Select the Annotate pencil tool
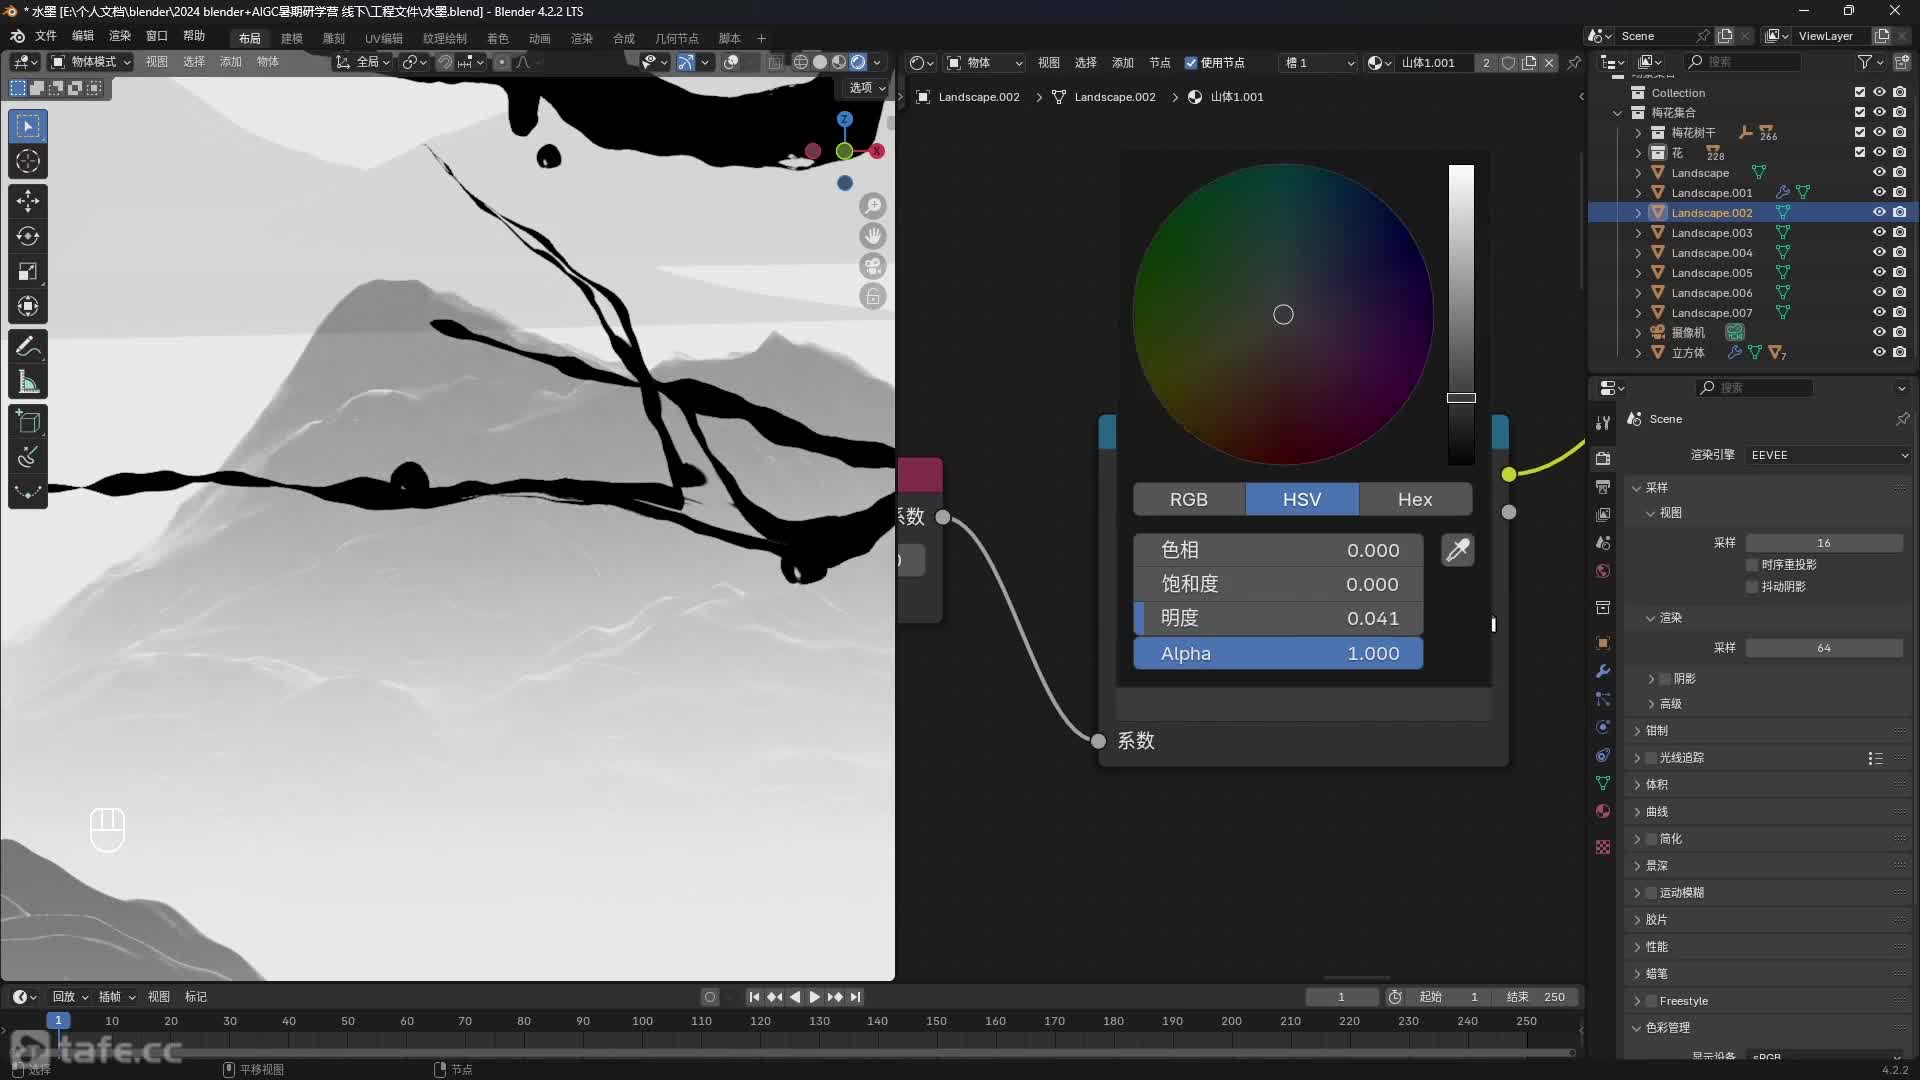1920x1080 pixels. pyautogui.click(x=28, y=347)
